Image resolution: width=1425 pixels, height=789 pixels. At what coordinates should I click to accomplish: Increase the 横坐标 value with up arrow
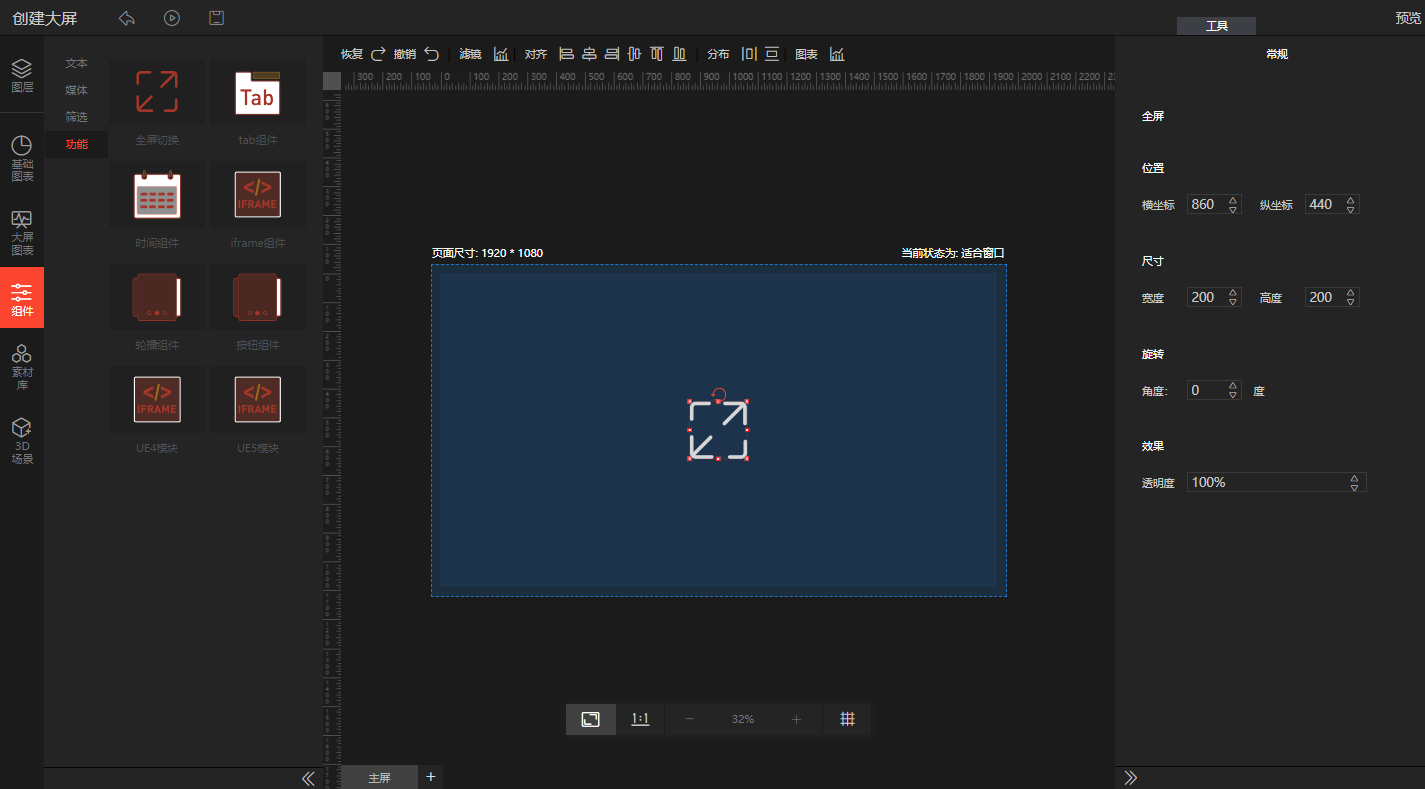(x=1233, y=200)
